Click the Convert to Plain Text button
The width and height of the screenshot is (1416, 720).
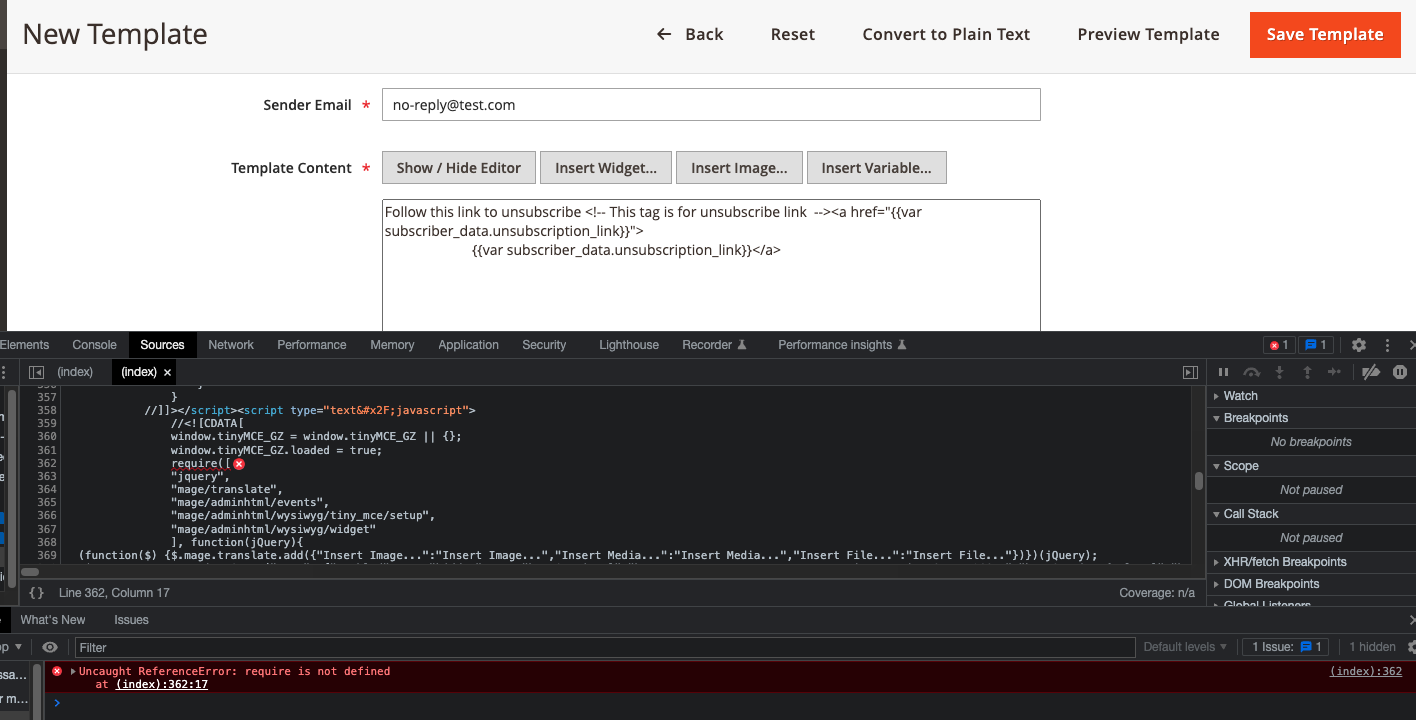tap(946, 33)
